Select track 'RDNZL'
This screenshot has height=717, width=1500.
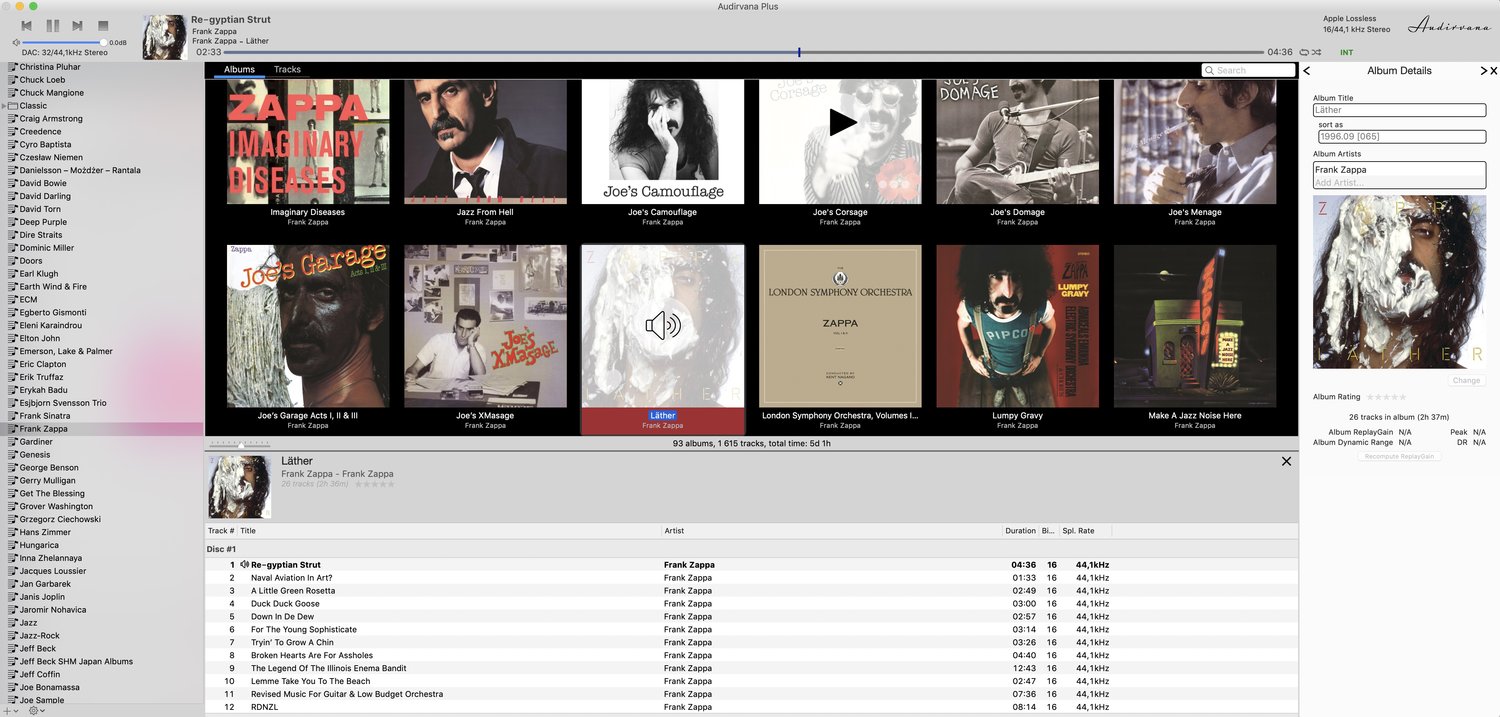(752, 707)
